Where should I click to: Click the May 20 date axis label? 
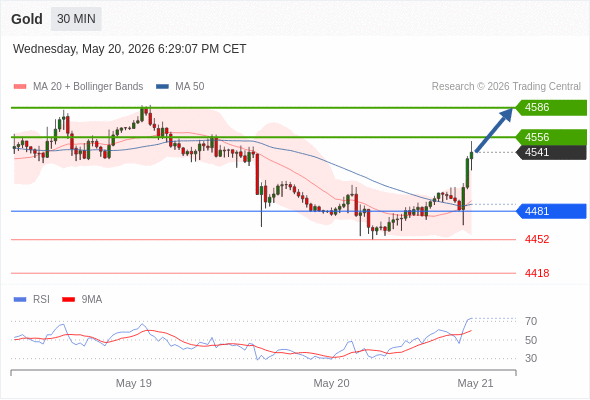tap(331, 383)
